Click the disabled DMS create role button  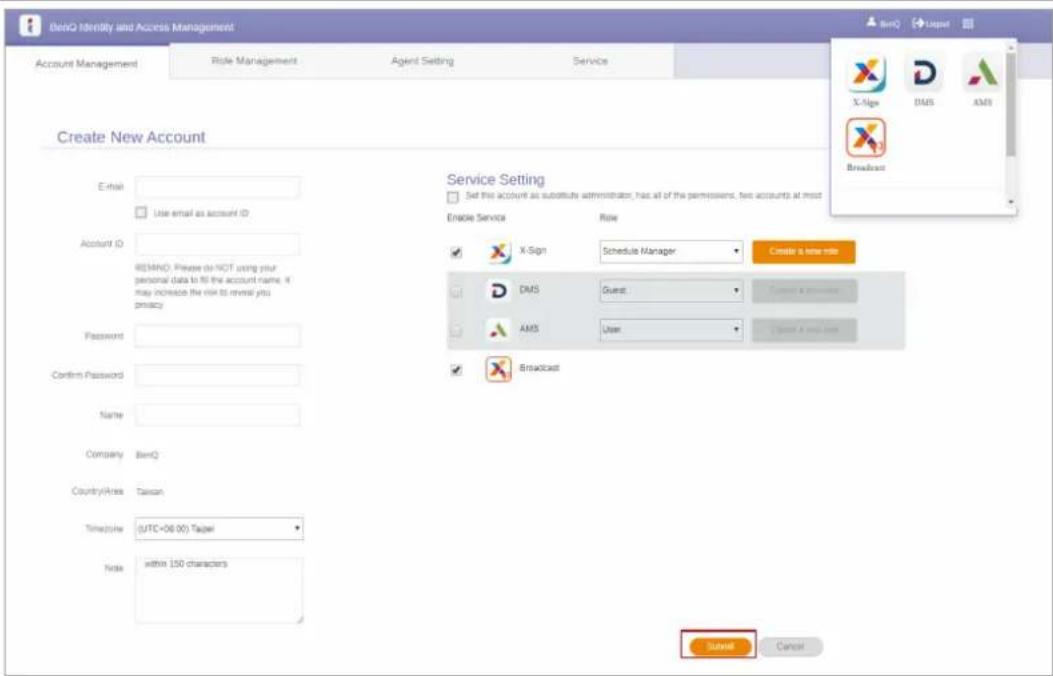805,291
